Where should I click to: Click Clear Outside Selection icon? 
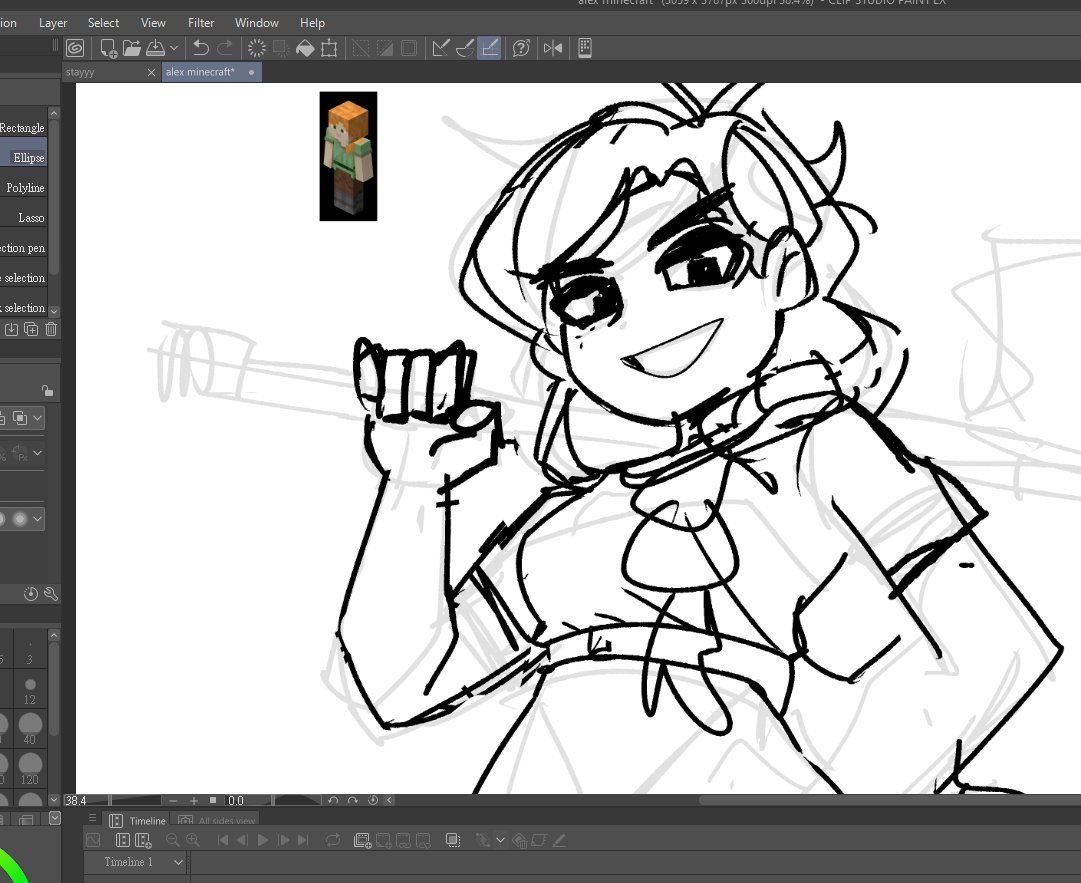click(x=281, y=48)
